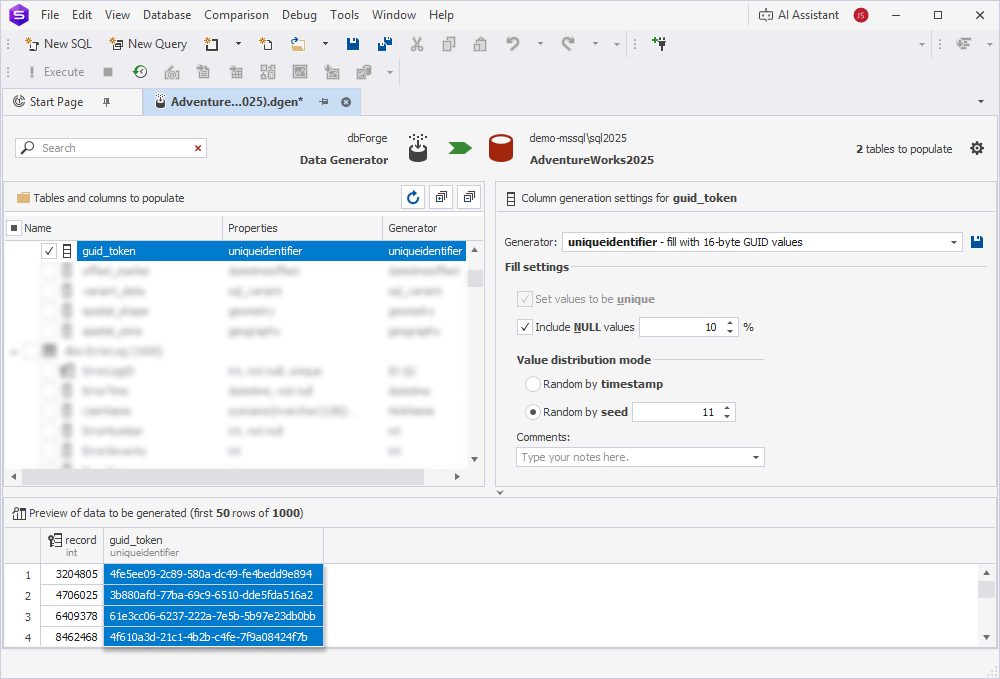This screenshot has width=1000, height=679.
Task: Switch to the Start Page tab
Action: pos(56,102)
